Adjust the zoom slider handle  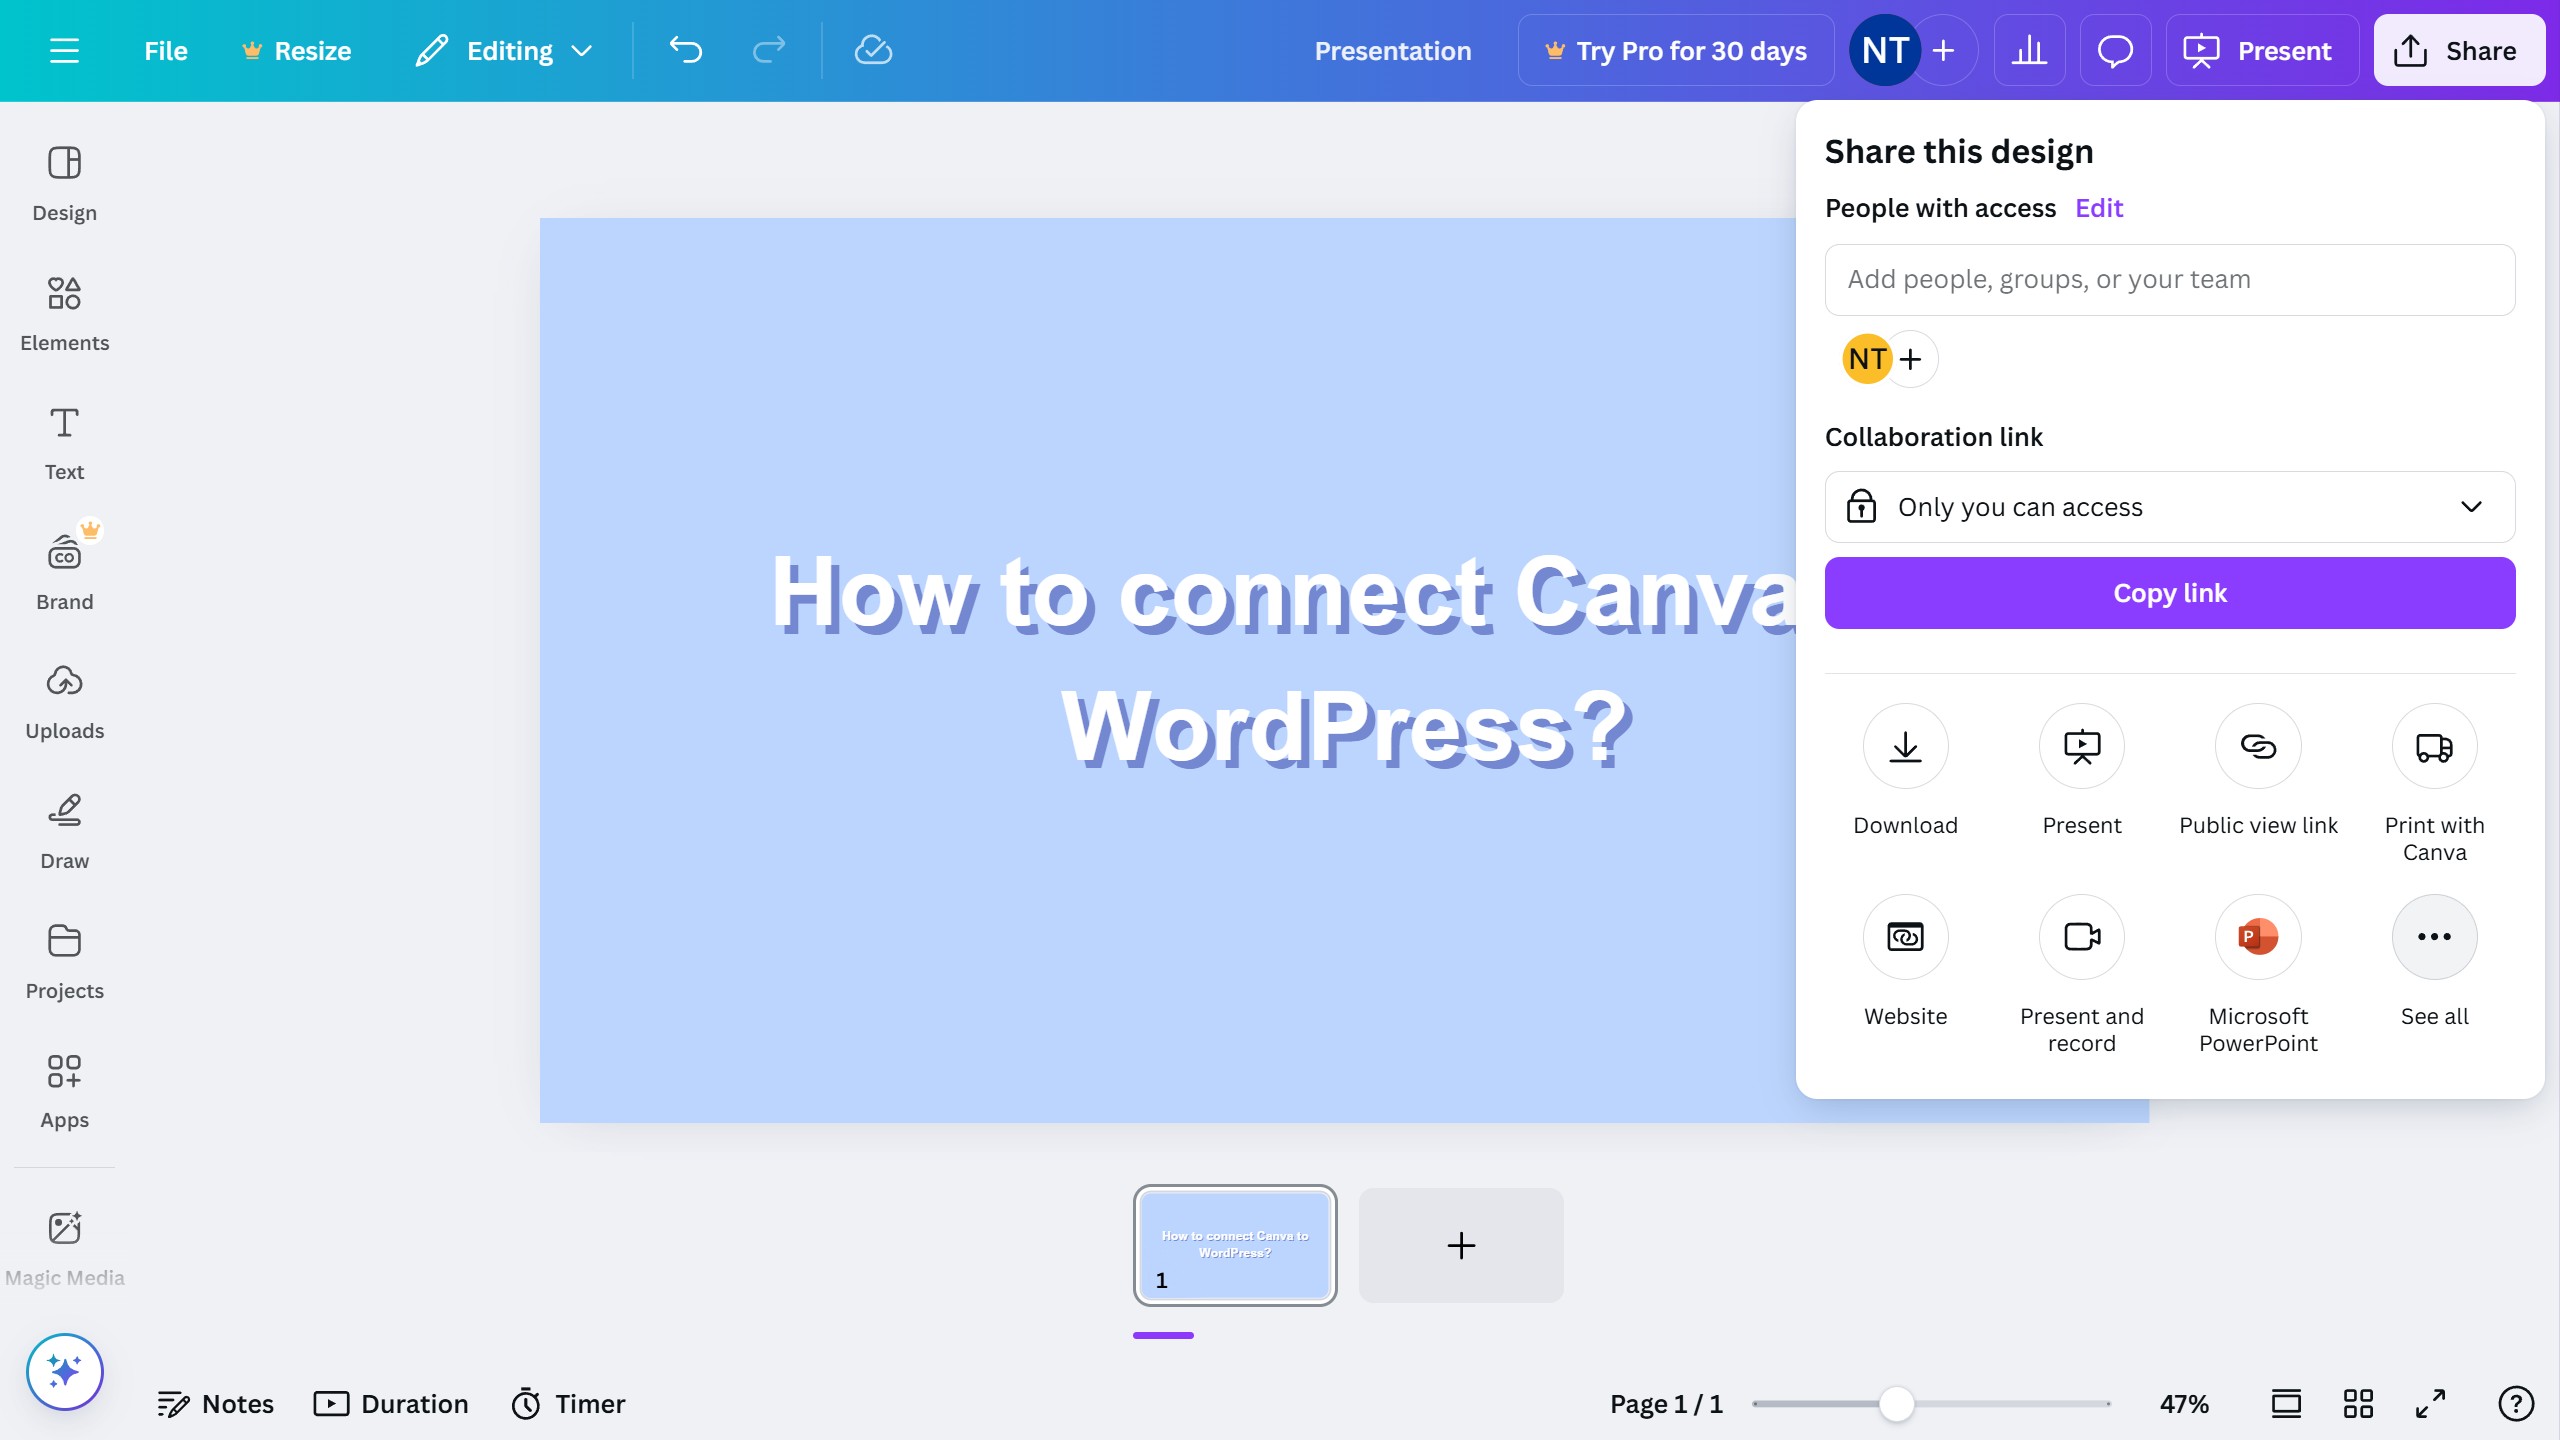point(1896,1404)
